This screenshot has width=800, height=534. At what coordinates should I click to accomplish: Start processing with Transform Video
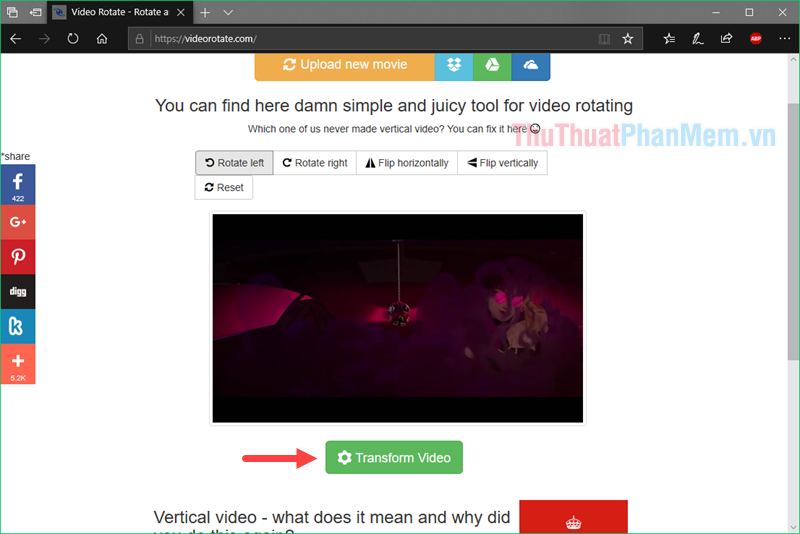(394, 457)
